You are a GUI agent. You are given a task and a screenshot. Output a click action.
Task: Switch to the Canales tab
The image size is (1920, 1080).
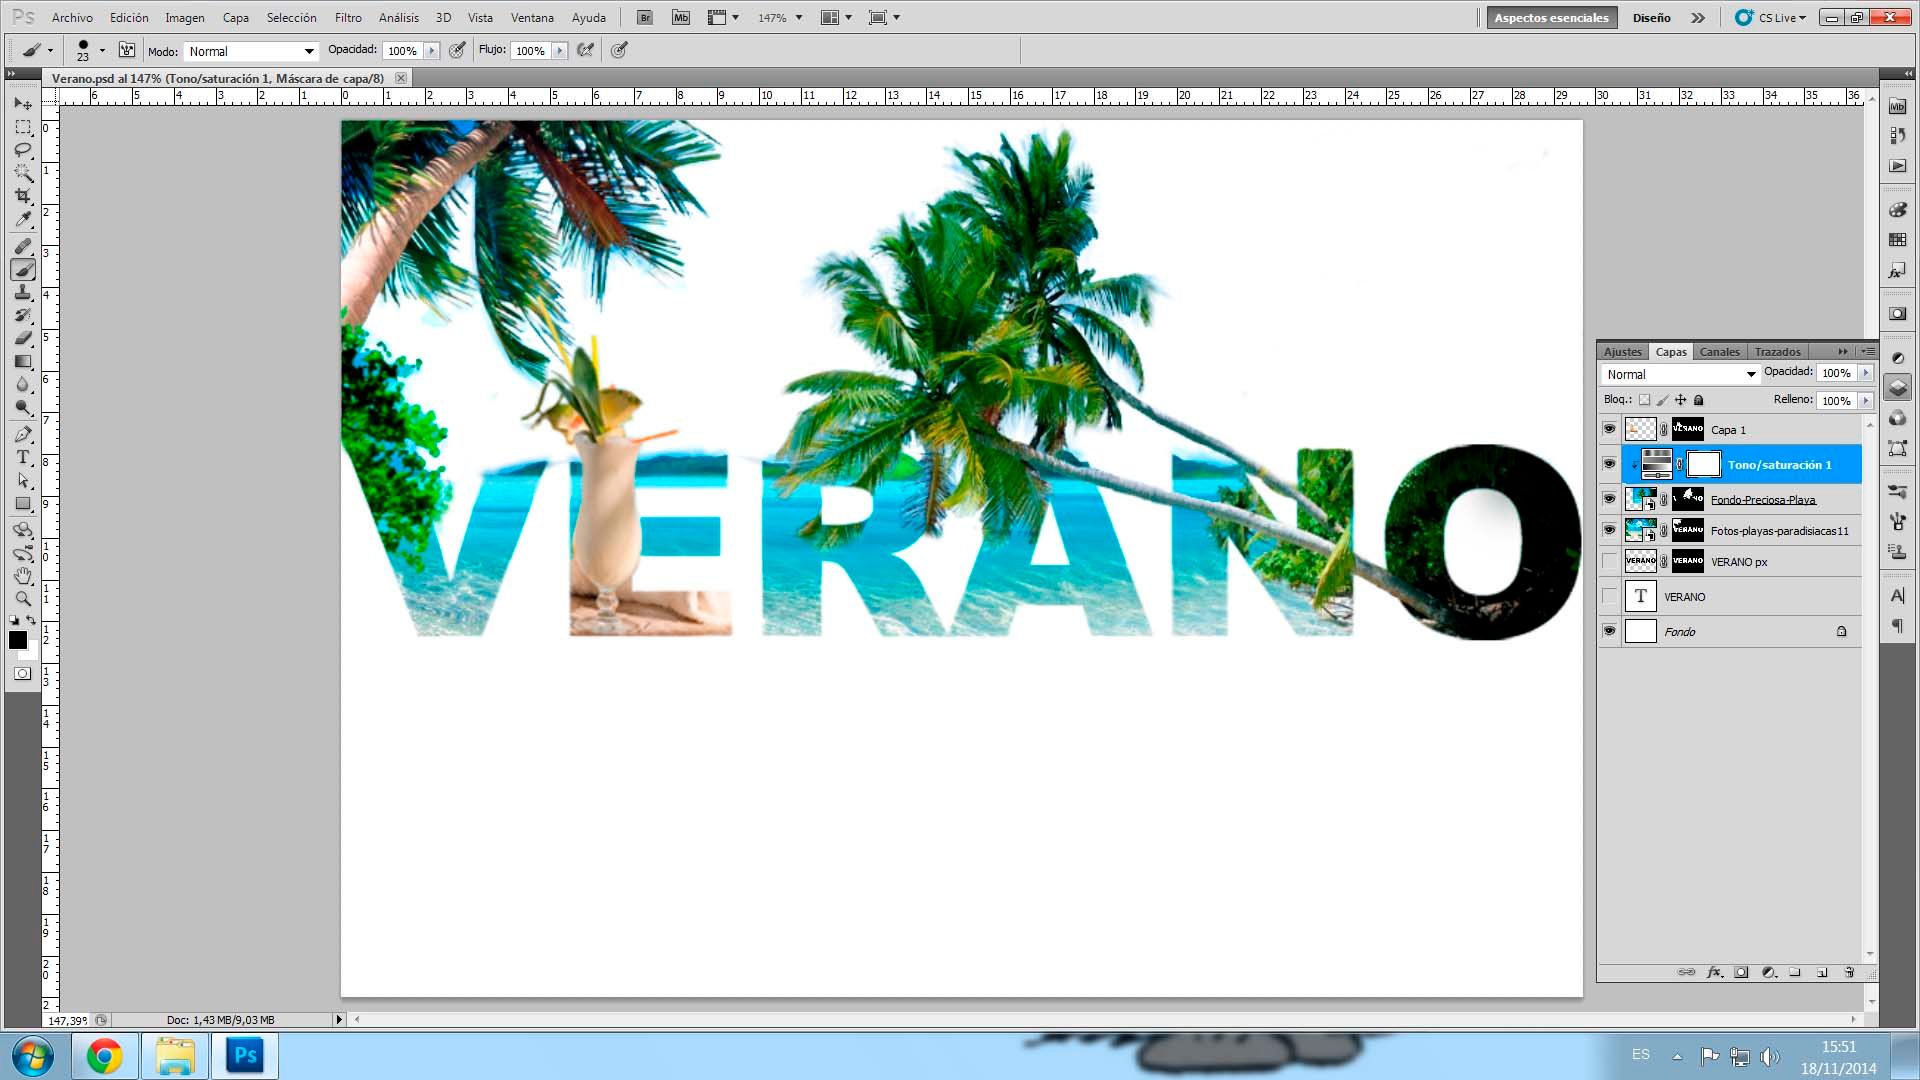pyautogui.click(x=1720, y=352)
